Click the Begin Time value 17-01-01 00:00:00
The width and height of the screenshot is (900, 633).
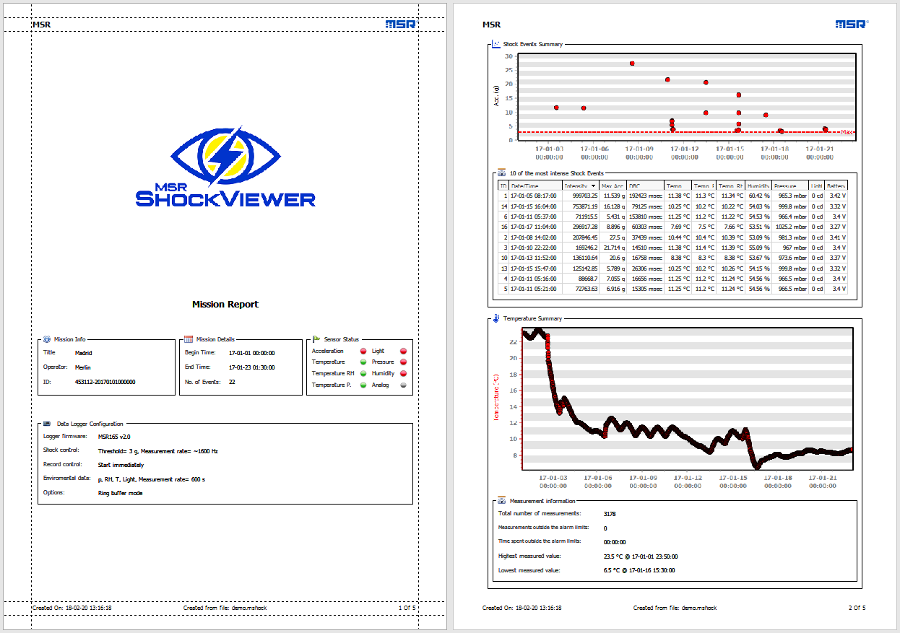click(252, 353)
